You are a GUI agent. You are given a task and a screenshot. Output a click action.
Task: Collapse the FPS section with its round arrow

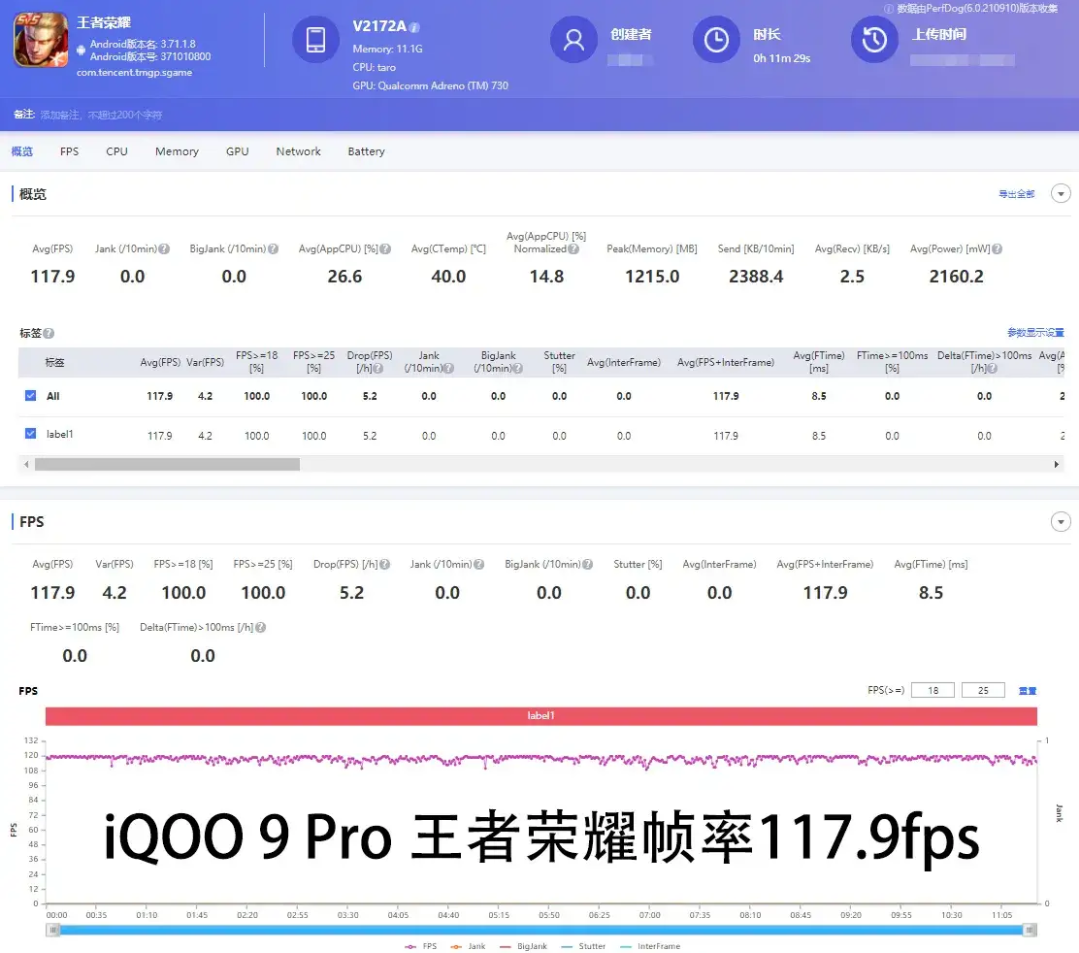tap(1060, 522)
